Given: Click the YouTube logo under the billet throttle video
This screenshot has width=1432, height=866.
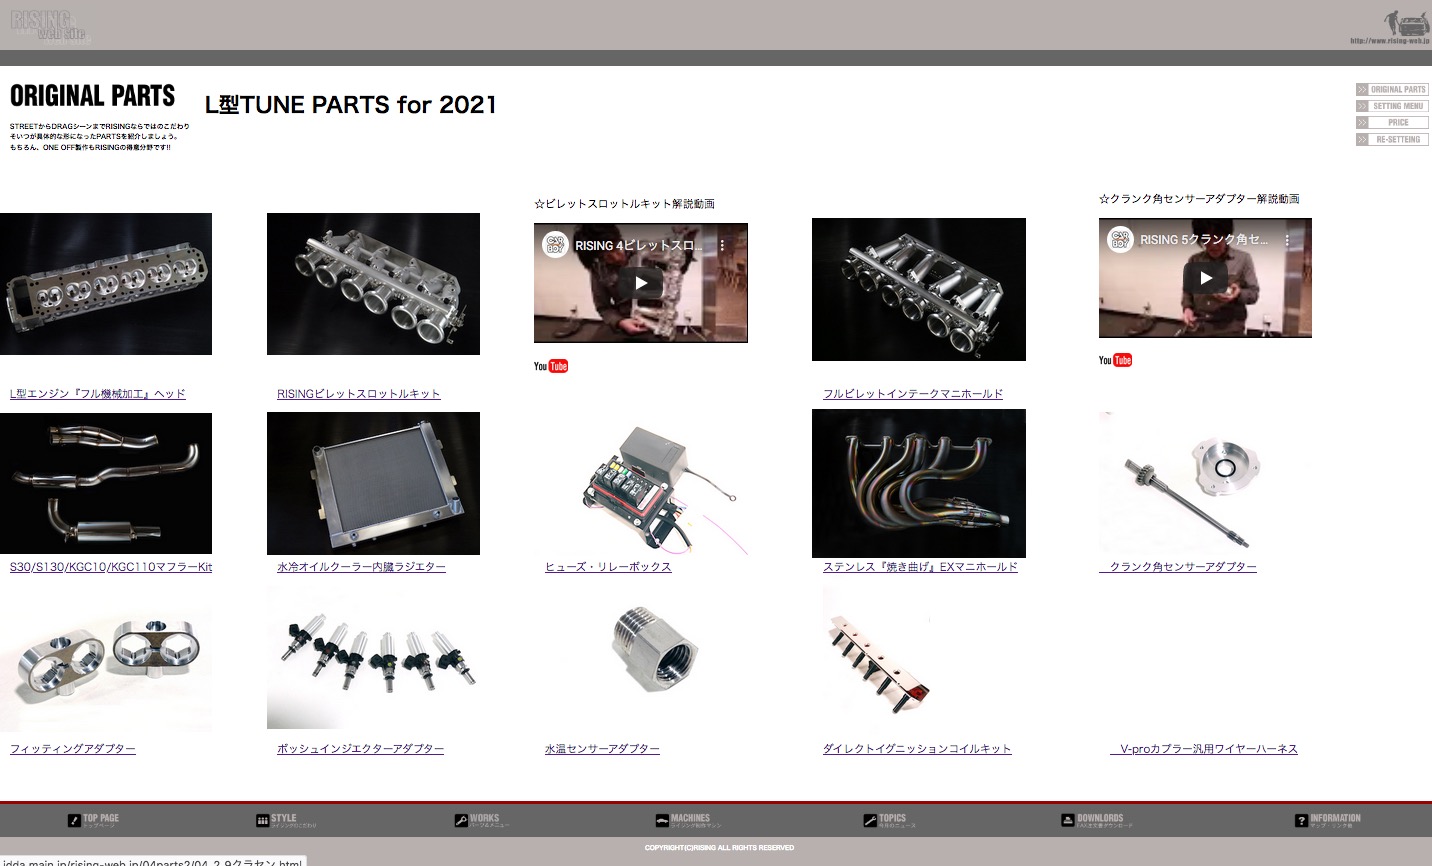Looking at the screenshot, I should [x=551, y=366].
